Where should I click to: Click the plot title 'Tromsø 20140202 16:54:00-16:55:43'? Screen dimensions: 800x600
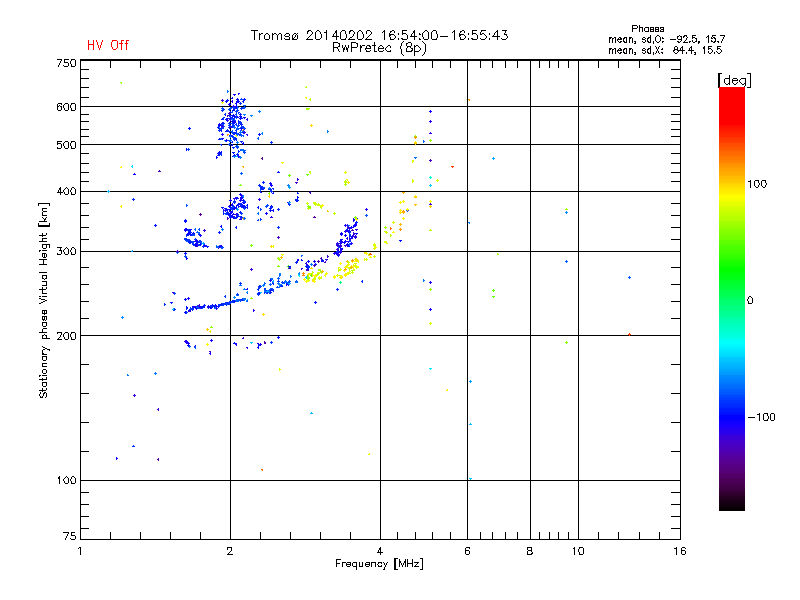(x=379, y=35)
